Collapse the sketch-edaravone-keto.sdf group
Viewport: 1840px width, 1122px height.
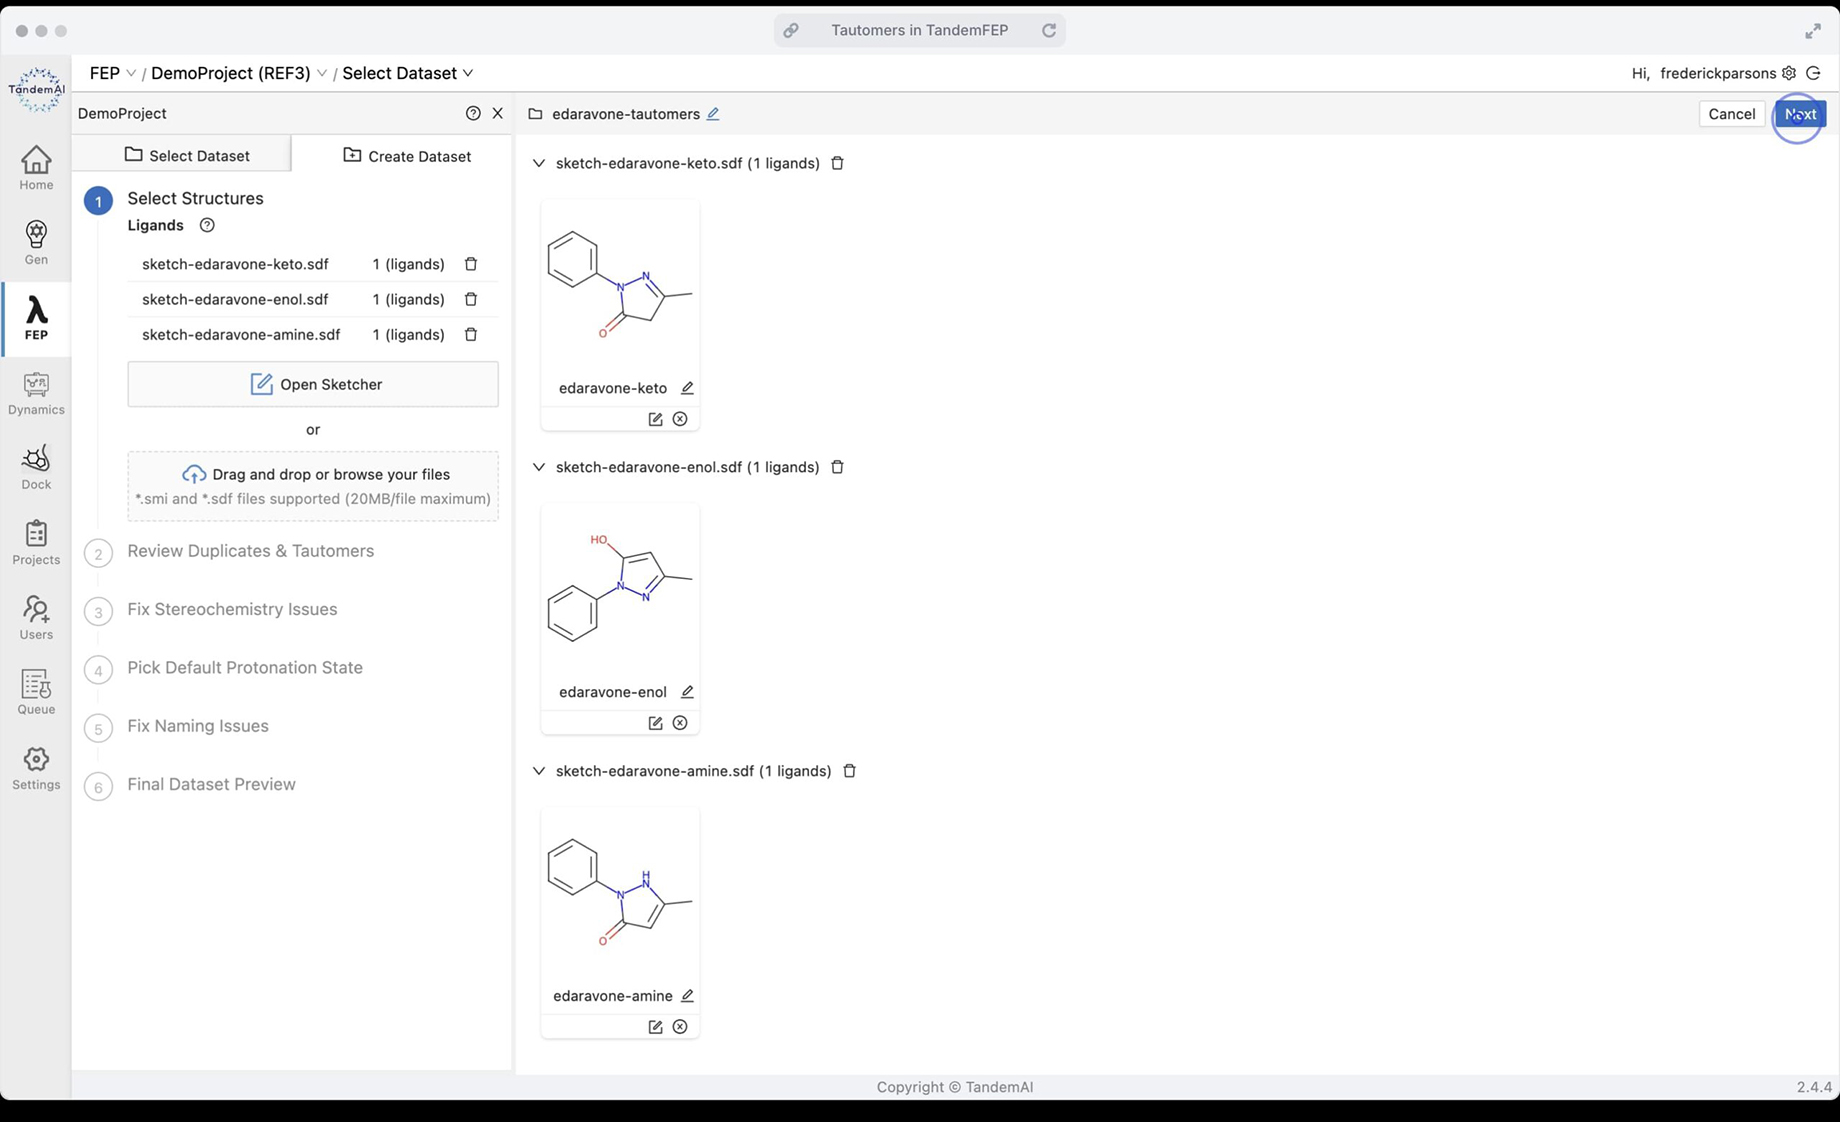539,163
